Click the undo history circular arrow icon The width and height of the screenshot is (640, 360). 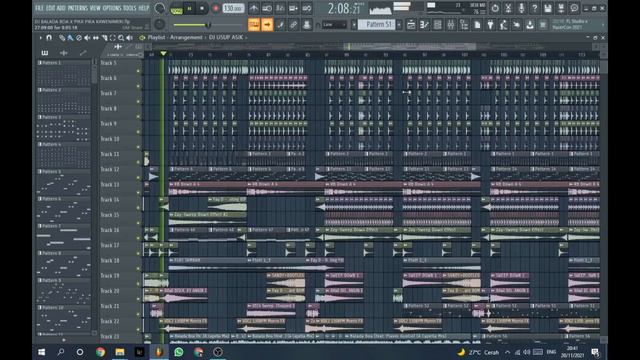coord(495,8)
